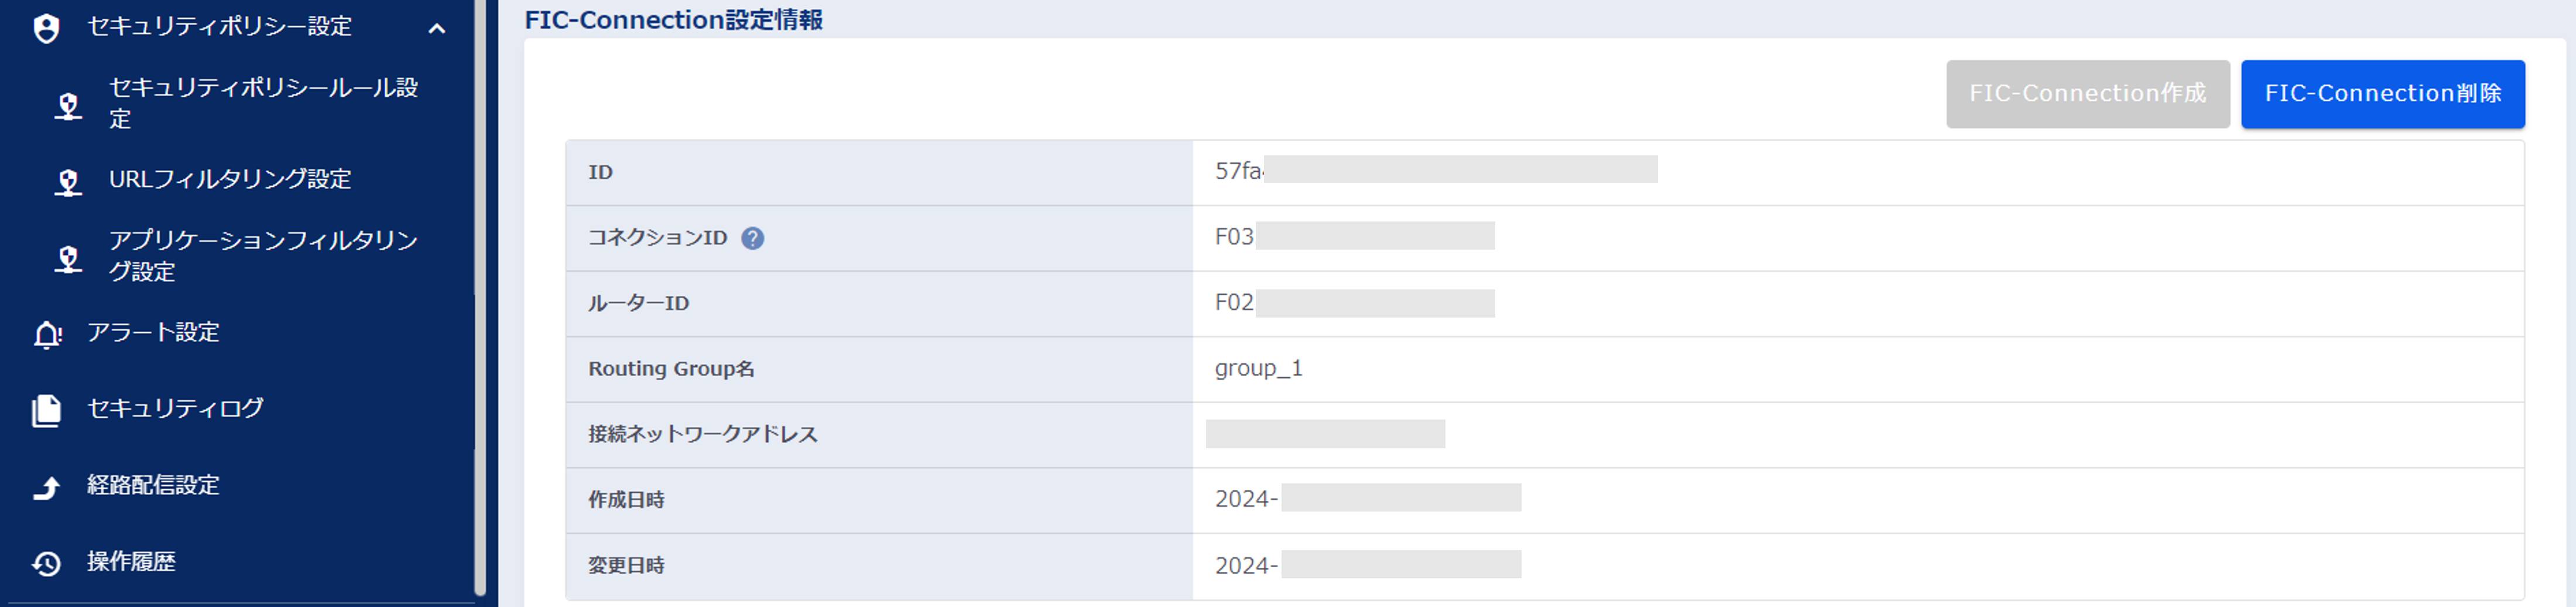
Task: Go to セキュリティログ page
Action: 175,409
